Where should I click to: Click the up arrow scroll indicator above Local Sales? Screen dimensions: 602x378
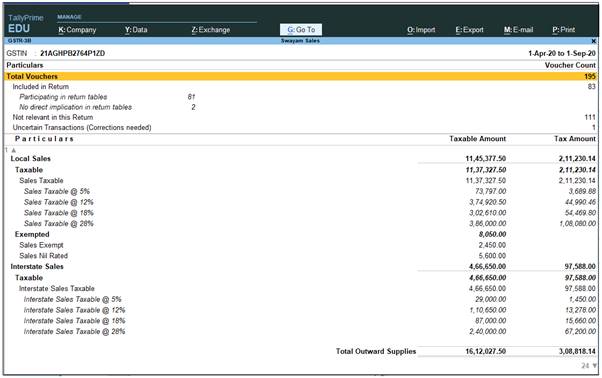[x=13, y=150]
